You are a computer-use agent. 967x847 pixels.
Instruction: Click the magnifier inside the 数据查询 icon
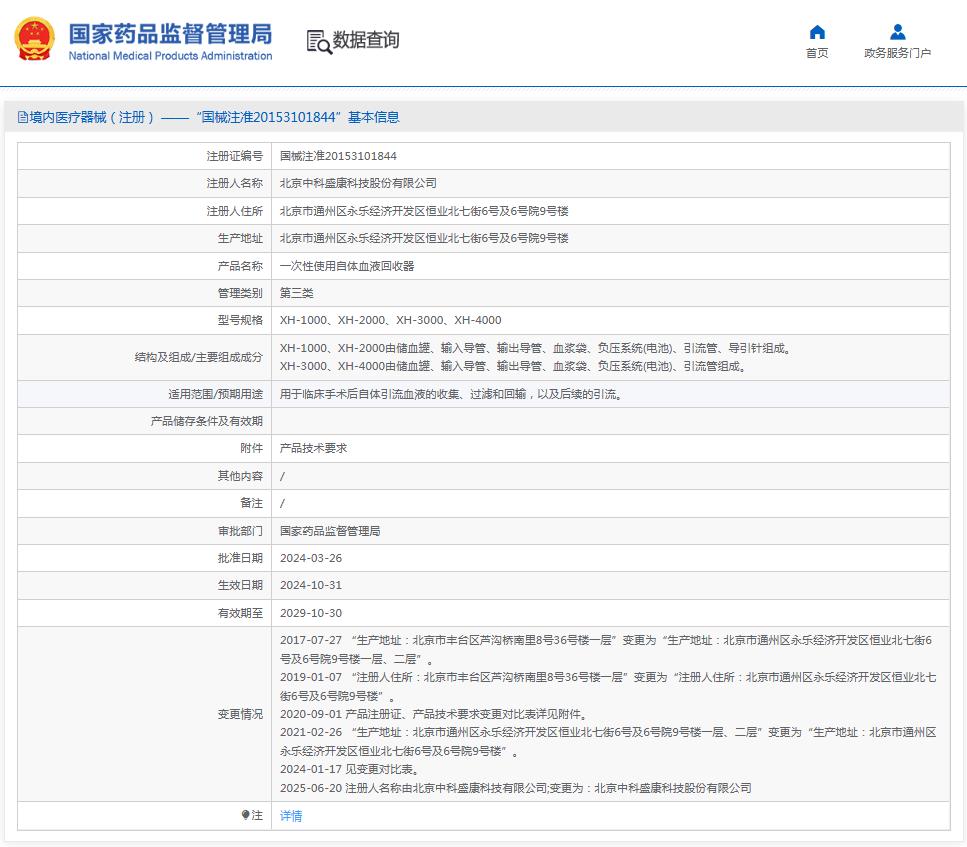(324, 46)
